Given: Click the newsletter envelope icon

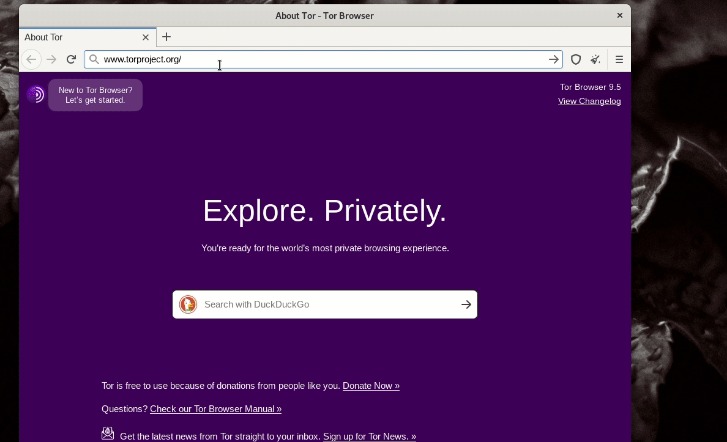Looking at the screenshot, I should (x=108, y=434).
